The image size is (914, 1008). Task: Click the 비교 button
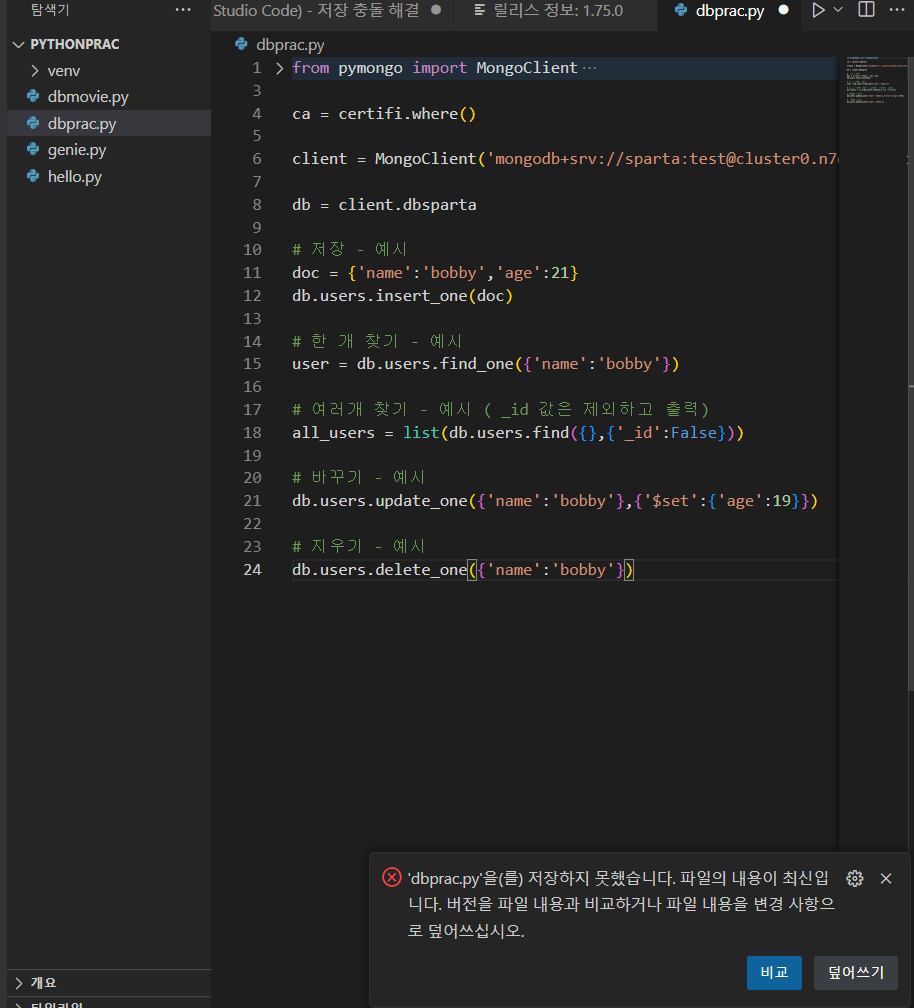click(x=774, y=973)
